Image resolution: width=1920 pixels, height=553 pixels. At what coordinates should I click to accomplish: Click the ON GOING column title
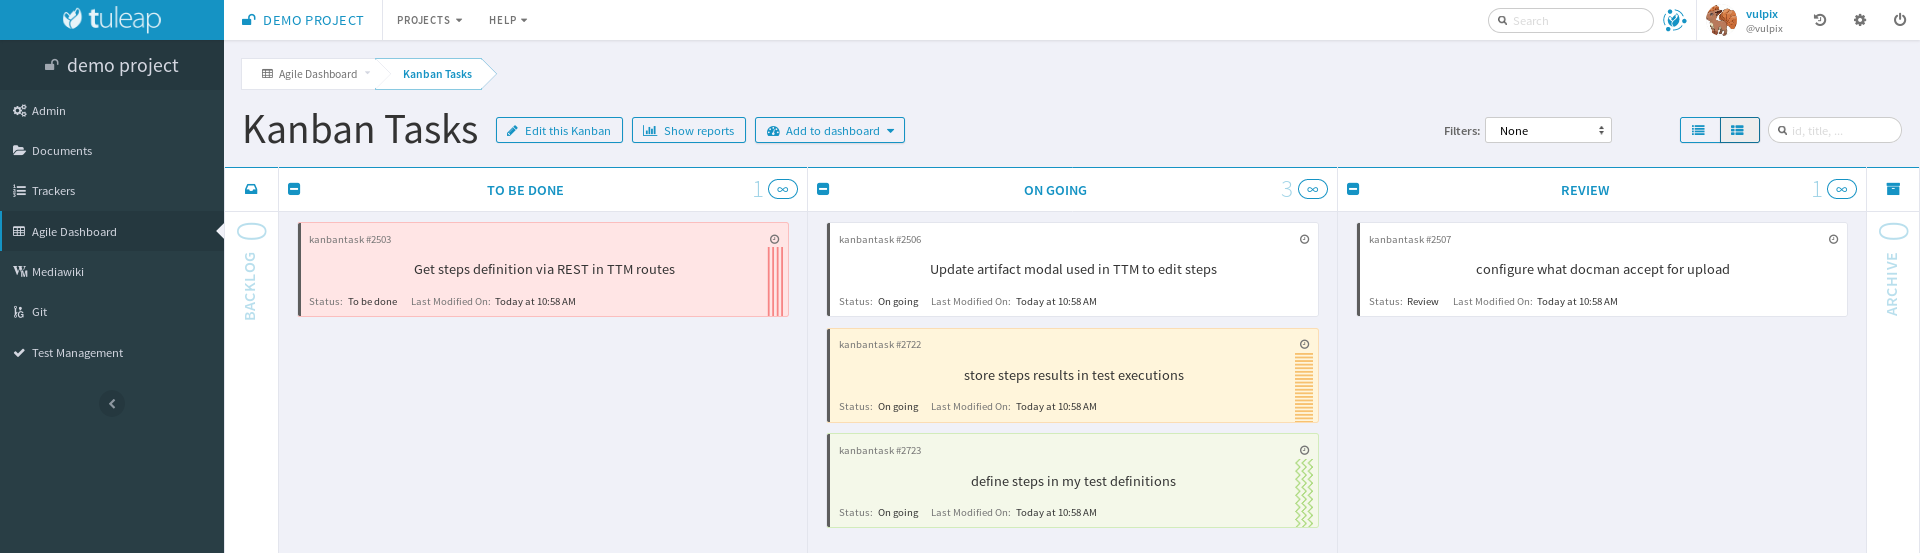coord(1055,190)
